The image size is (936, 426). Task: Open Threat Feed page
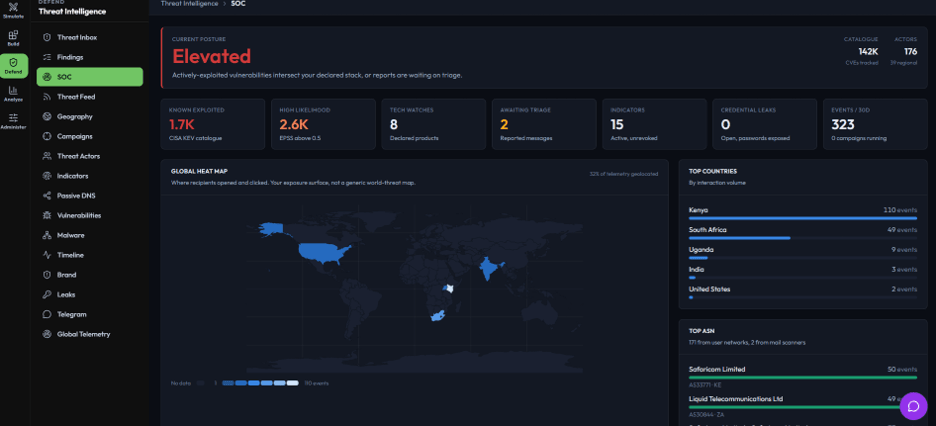point(90,97)
